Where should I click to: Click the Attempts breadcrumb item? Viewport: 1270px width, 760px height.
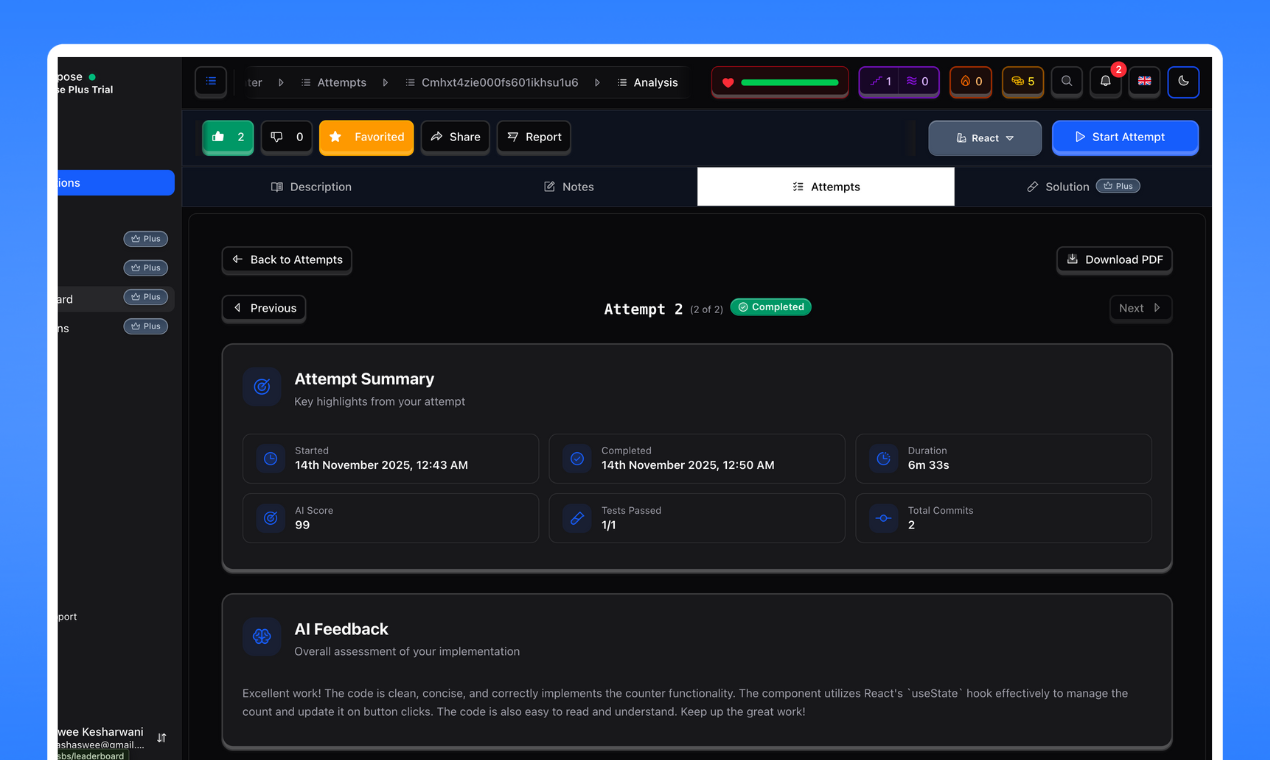tap(334, 83)
